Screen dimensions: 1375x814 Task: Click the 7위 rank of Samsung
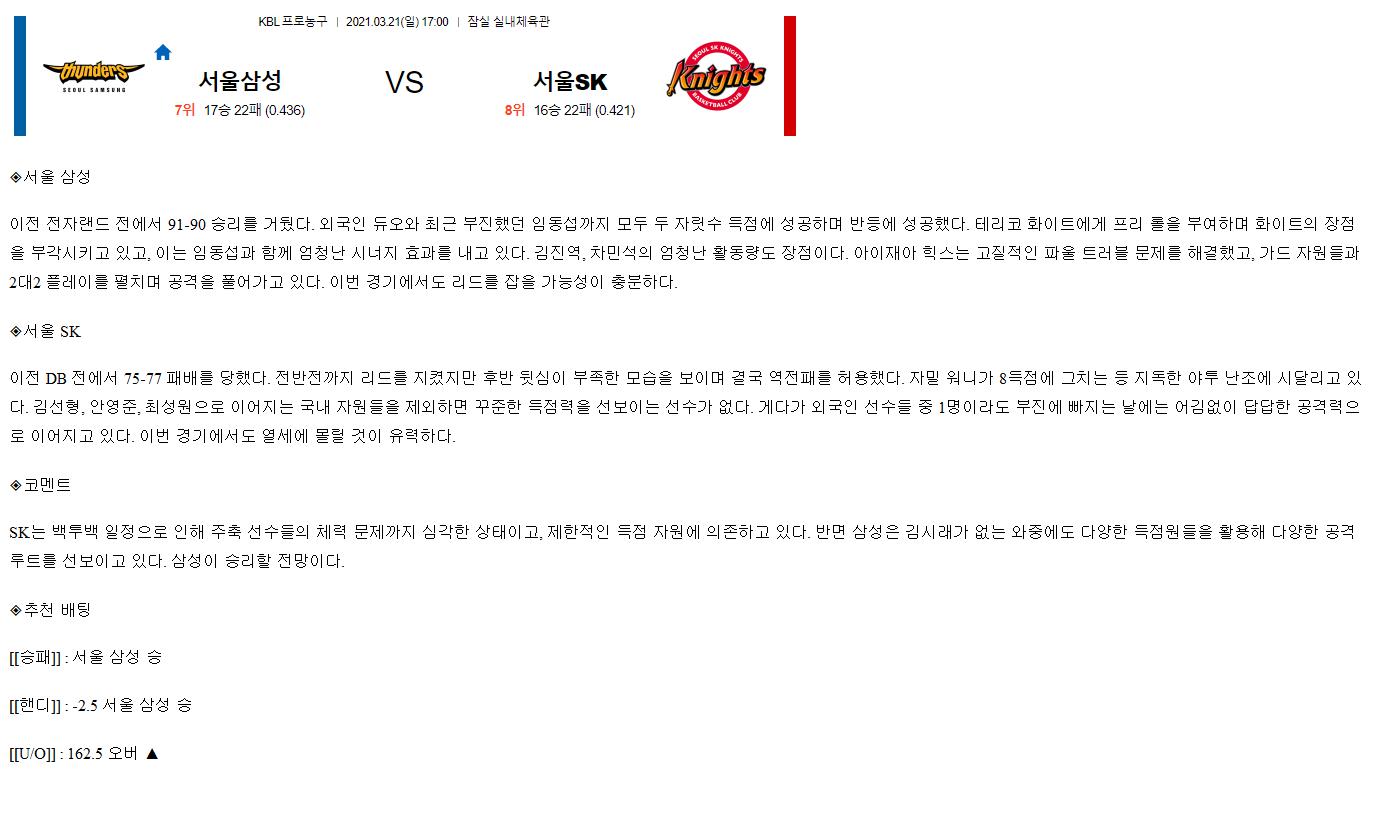click(184, 110)
